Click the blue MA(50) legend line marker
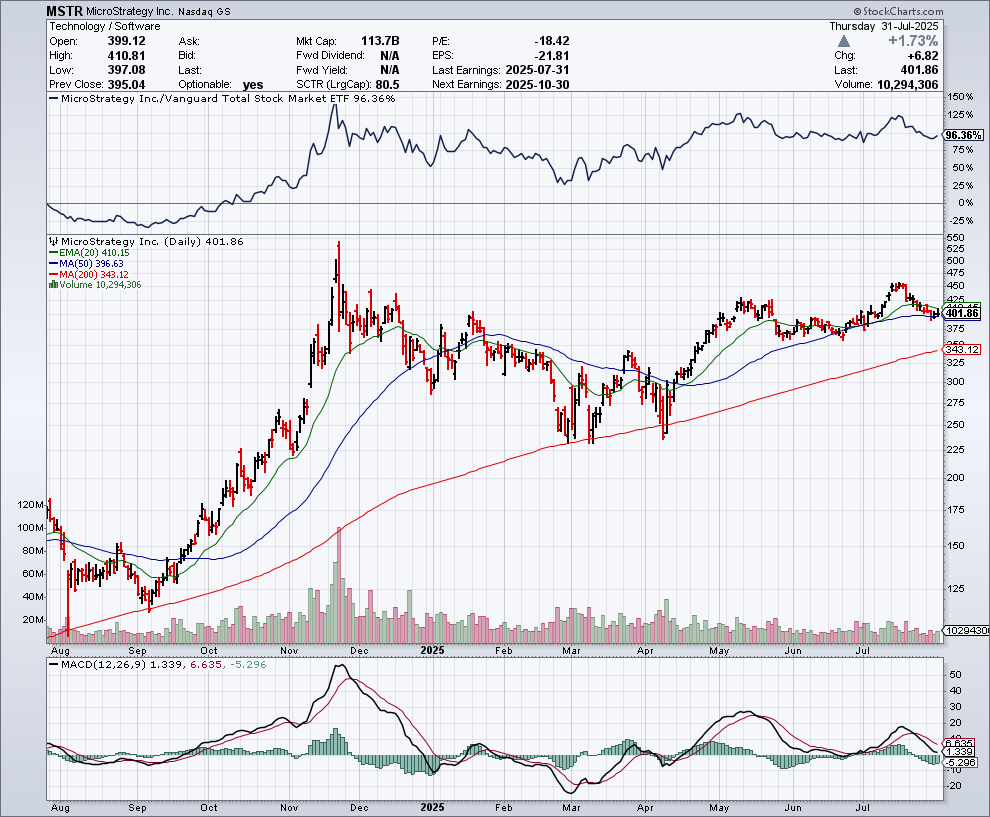 click(54, 263)
